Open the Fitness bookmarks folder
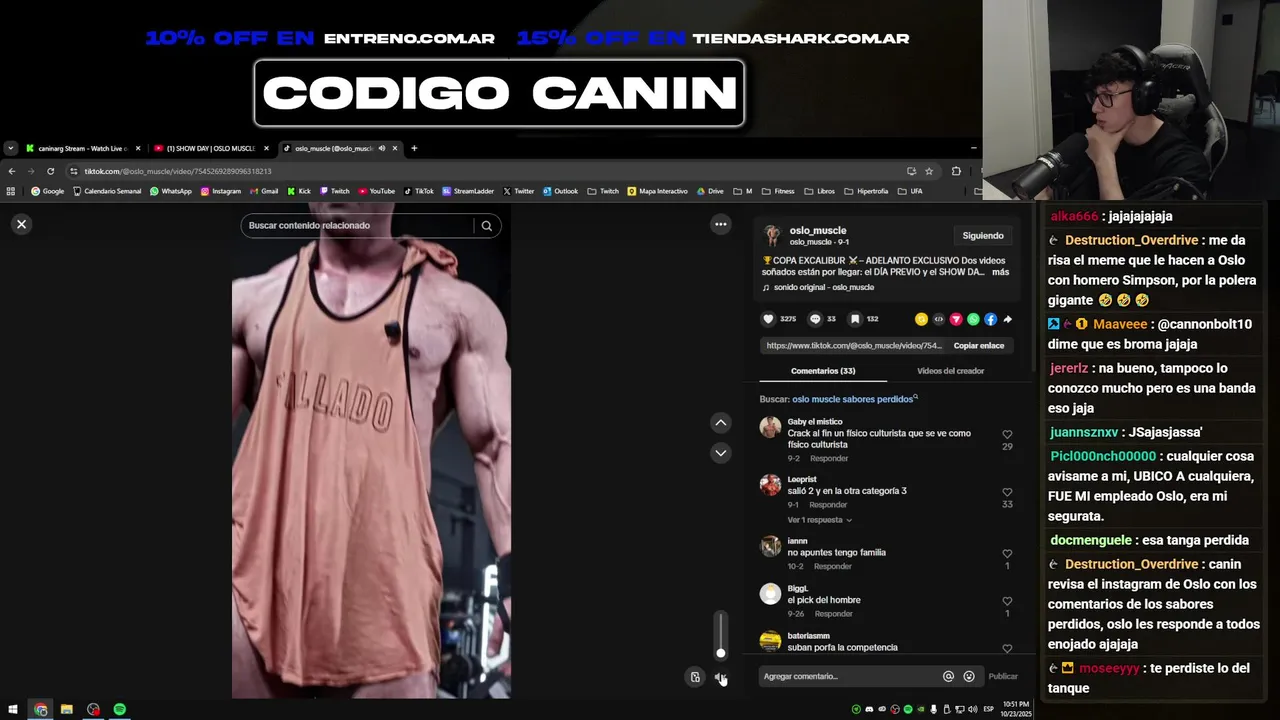This screenshot has height=720, width=1280. pyautogui.click(x=777, y=191)
